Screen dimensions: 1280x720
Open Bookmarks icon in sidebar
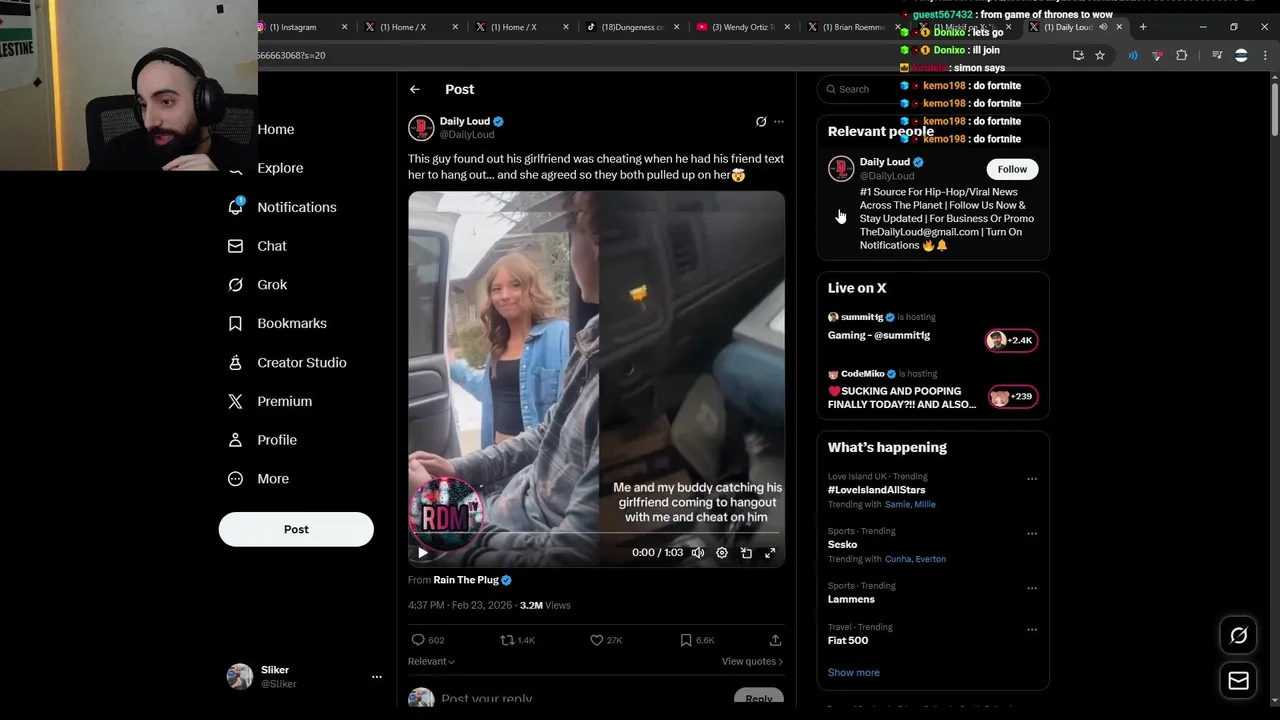click(x=235, y=324)
